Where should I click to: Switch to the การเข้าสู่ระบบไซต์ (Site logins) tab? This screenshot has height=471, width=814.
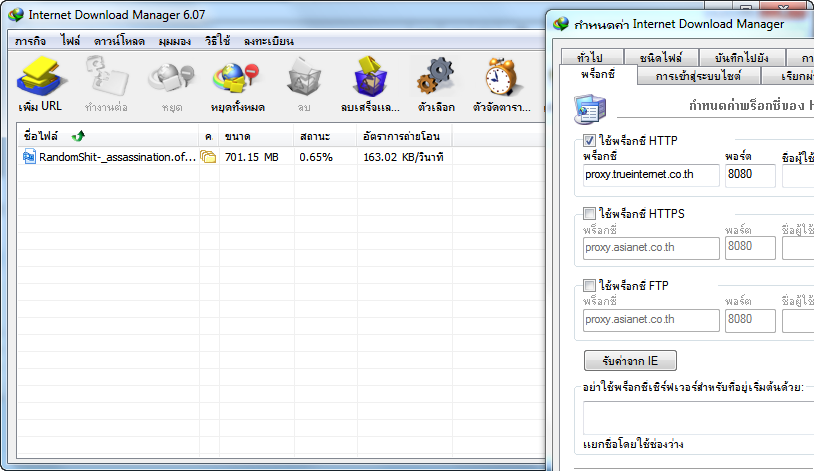pos(698,76)
